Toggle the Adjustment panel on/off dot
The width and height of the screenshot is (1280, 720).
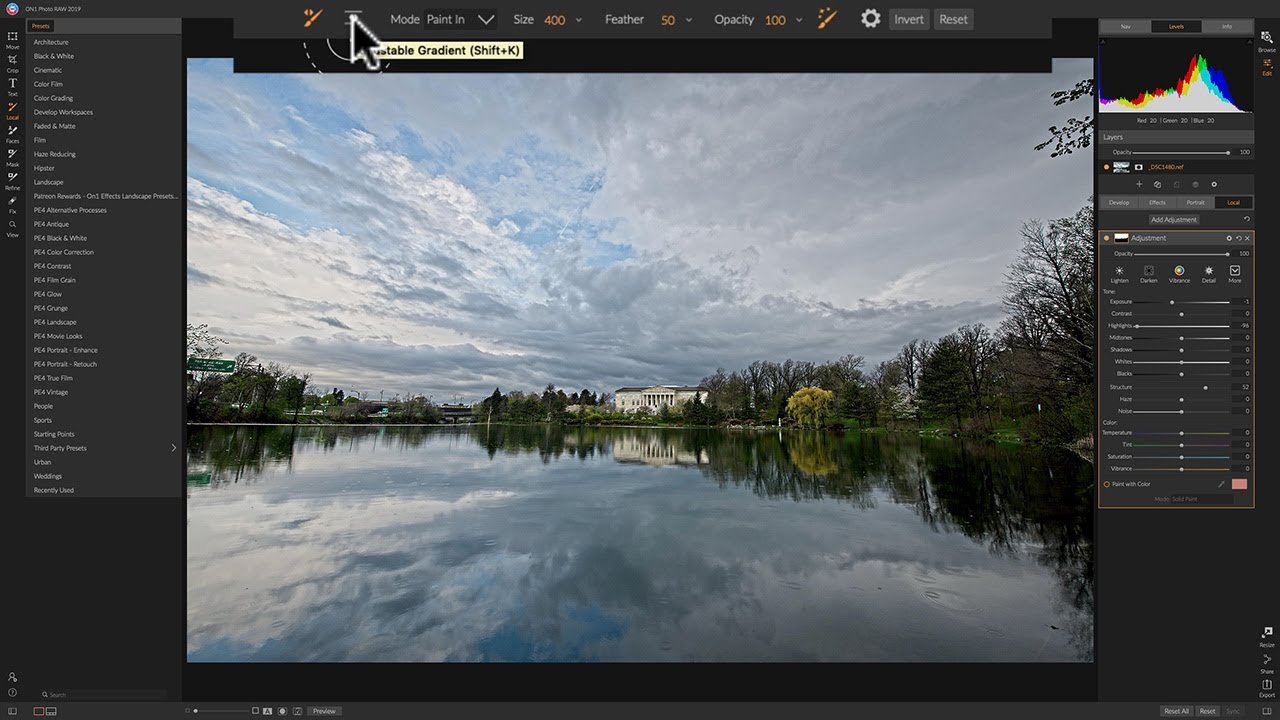pyautogui.click(x=1106, y=238)
